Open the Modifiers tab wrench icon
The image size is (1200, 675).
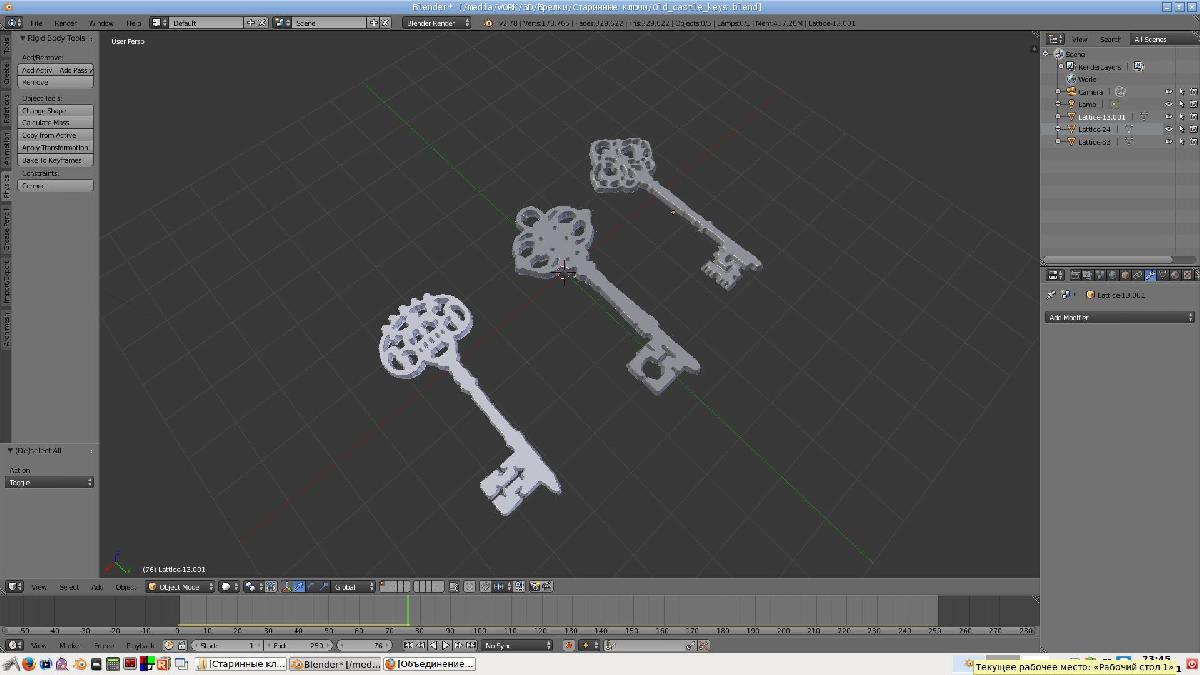click(x=1150, y=275)
